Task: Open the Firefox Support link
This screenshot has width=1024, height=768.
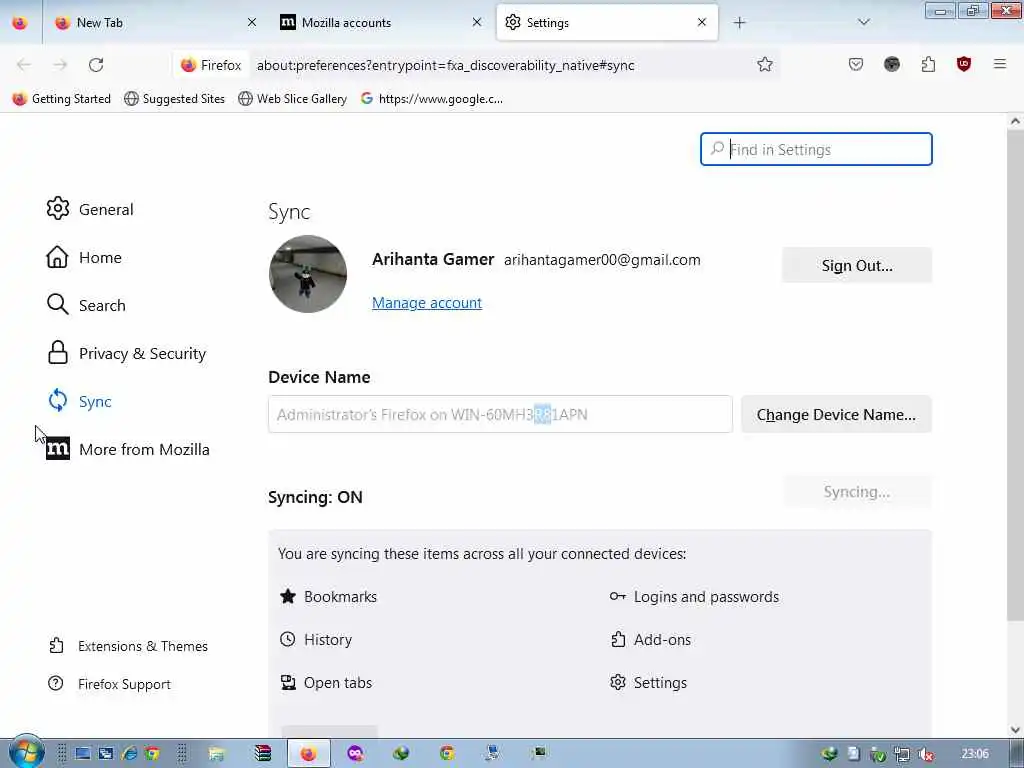Action: [x=109, y=684]
